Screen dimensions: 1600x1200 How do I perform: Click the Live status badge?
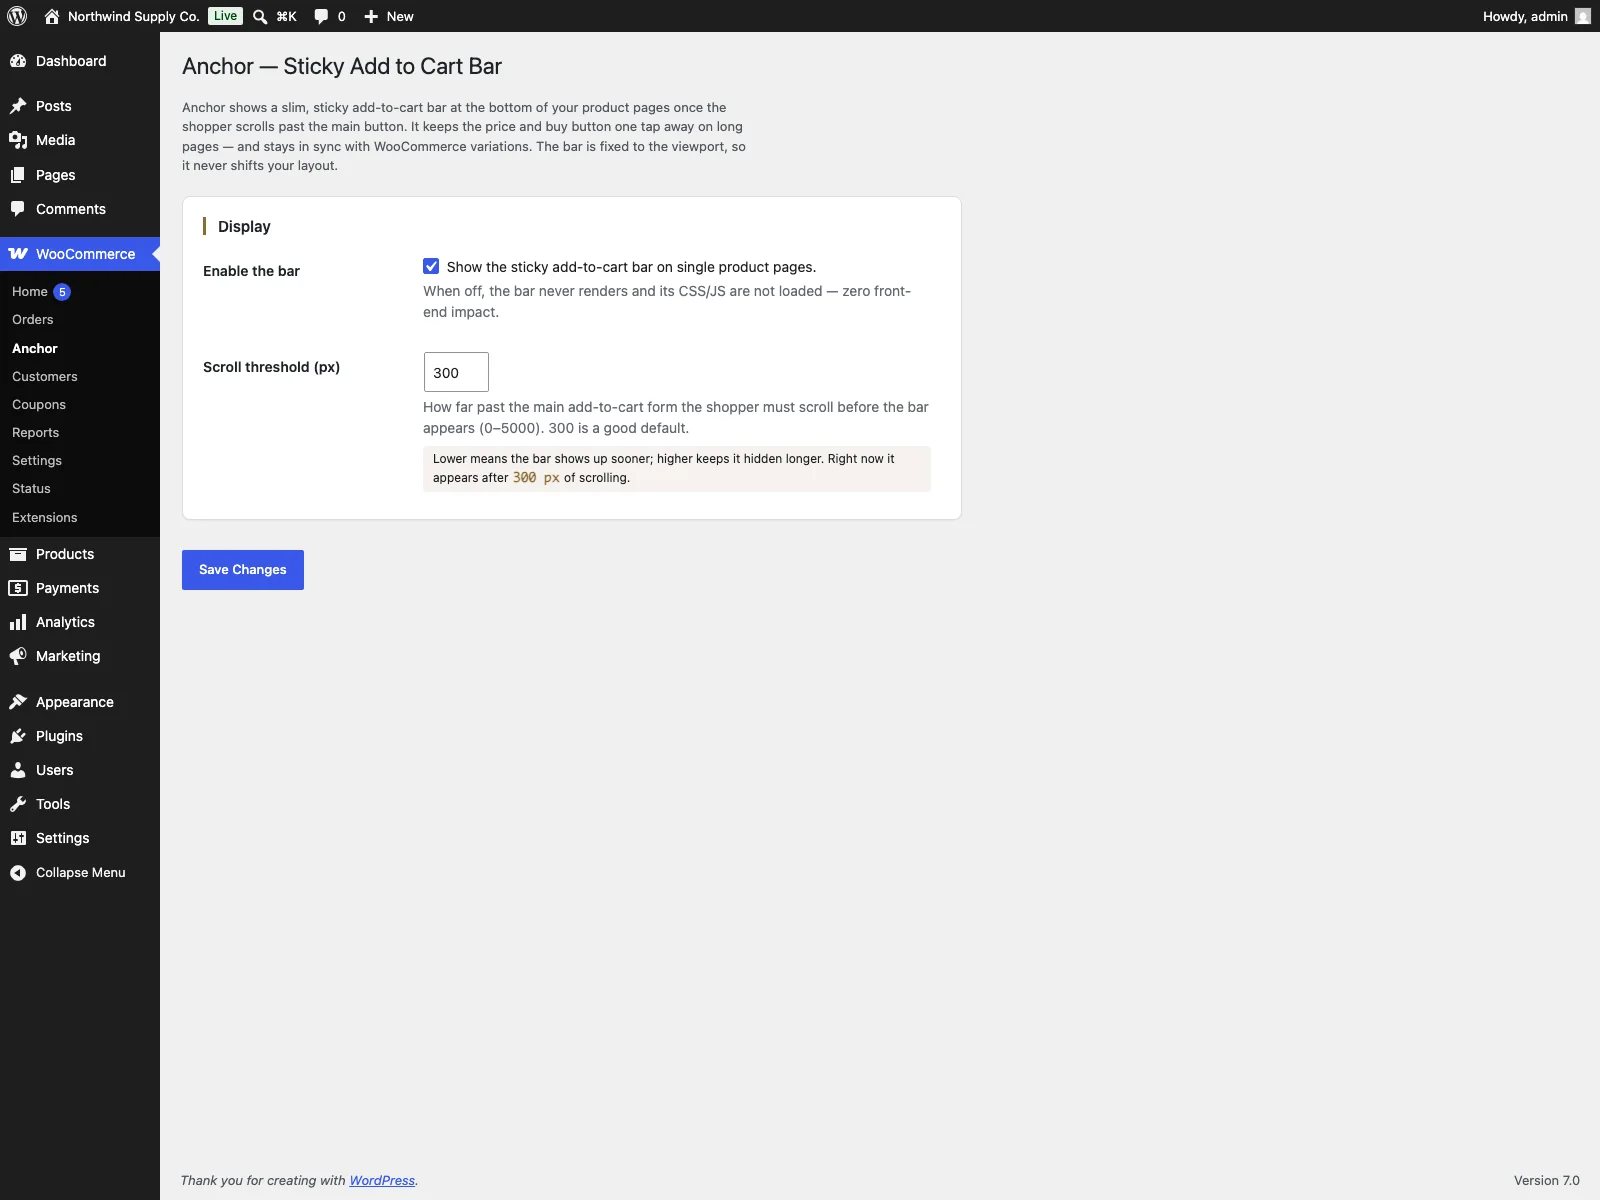[226, 16]
